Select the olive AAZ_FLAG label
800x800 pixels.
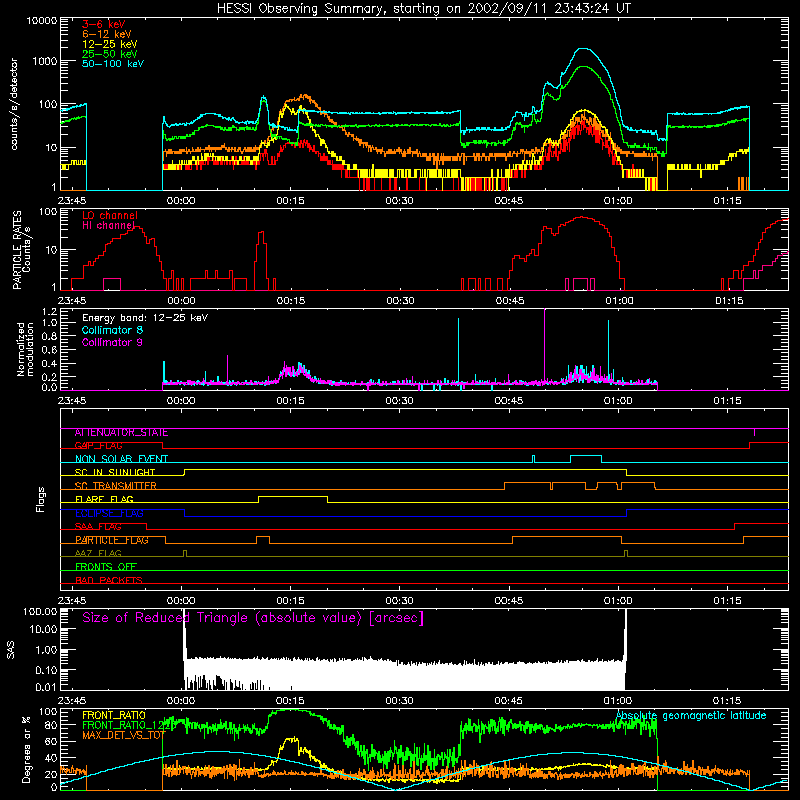tap(98, 554)
